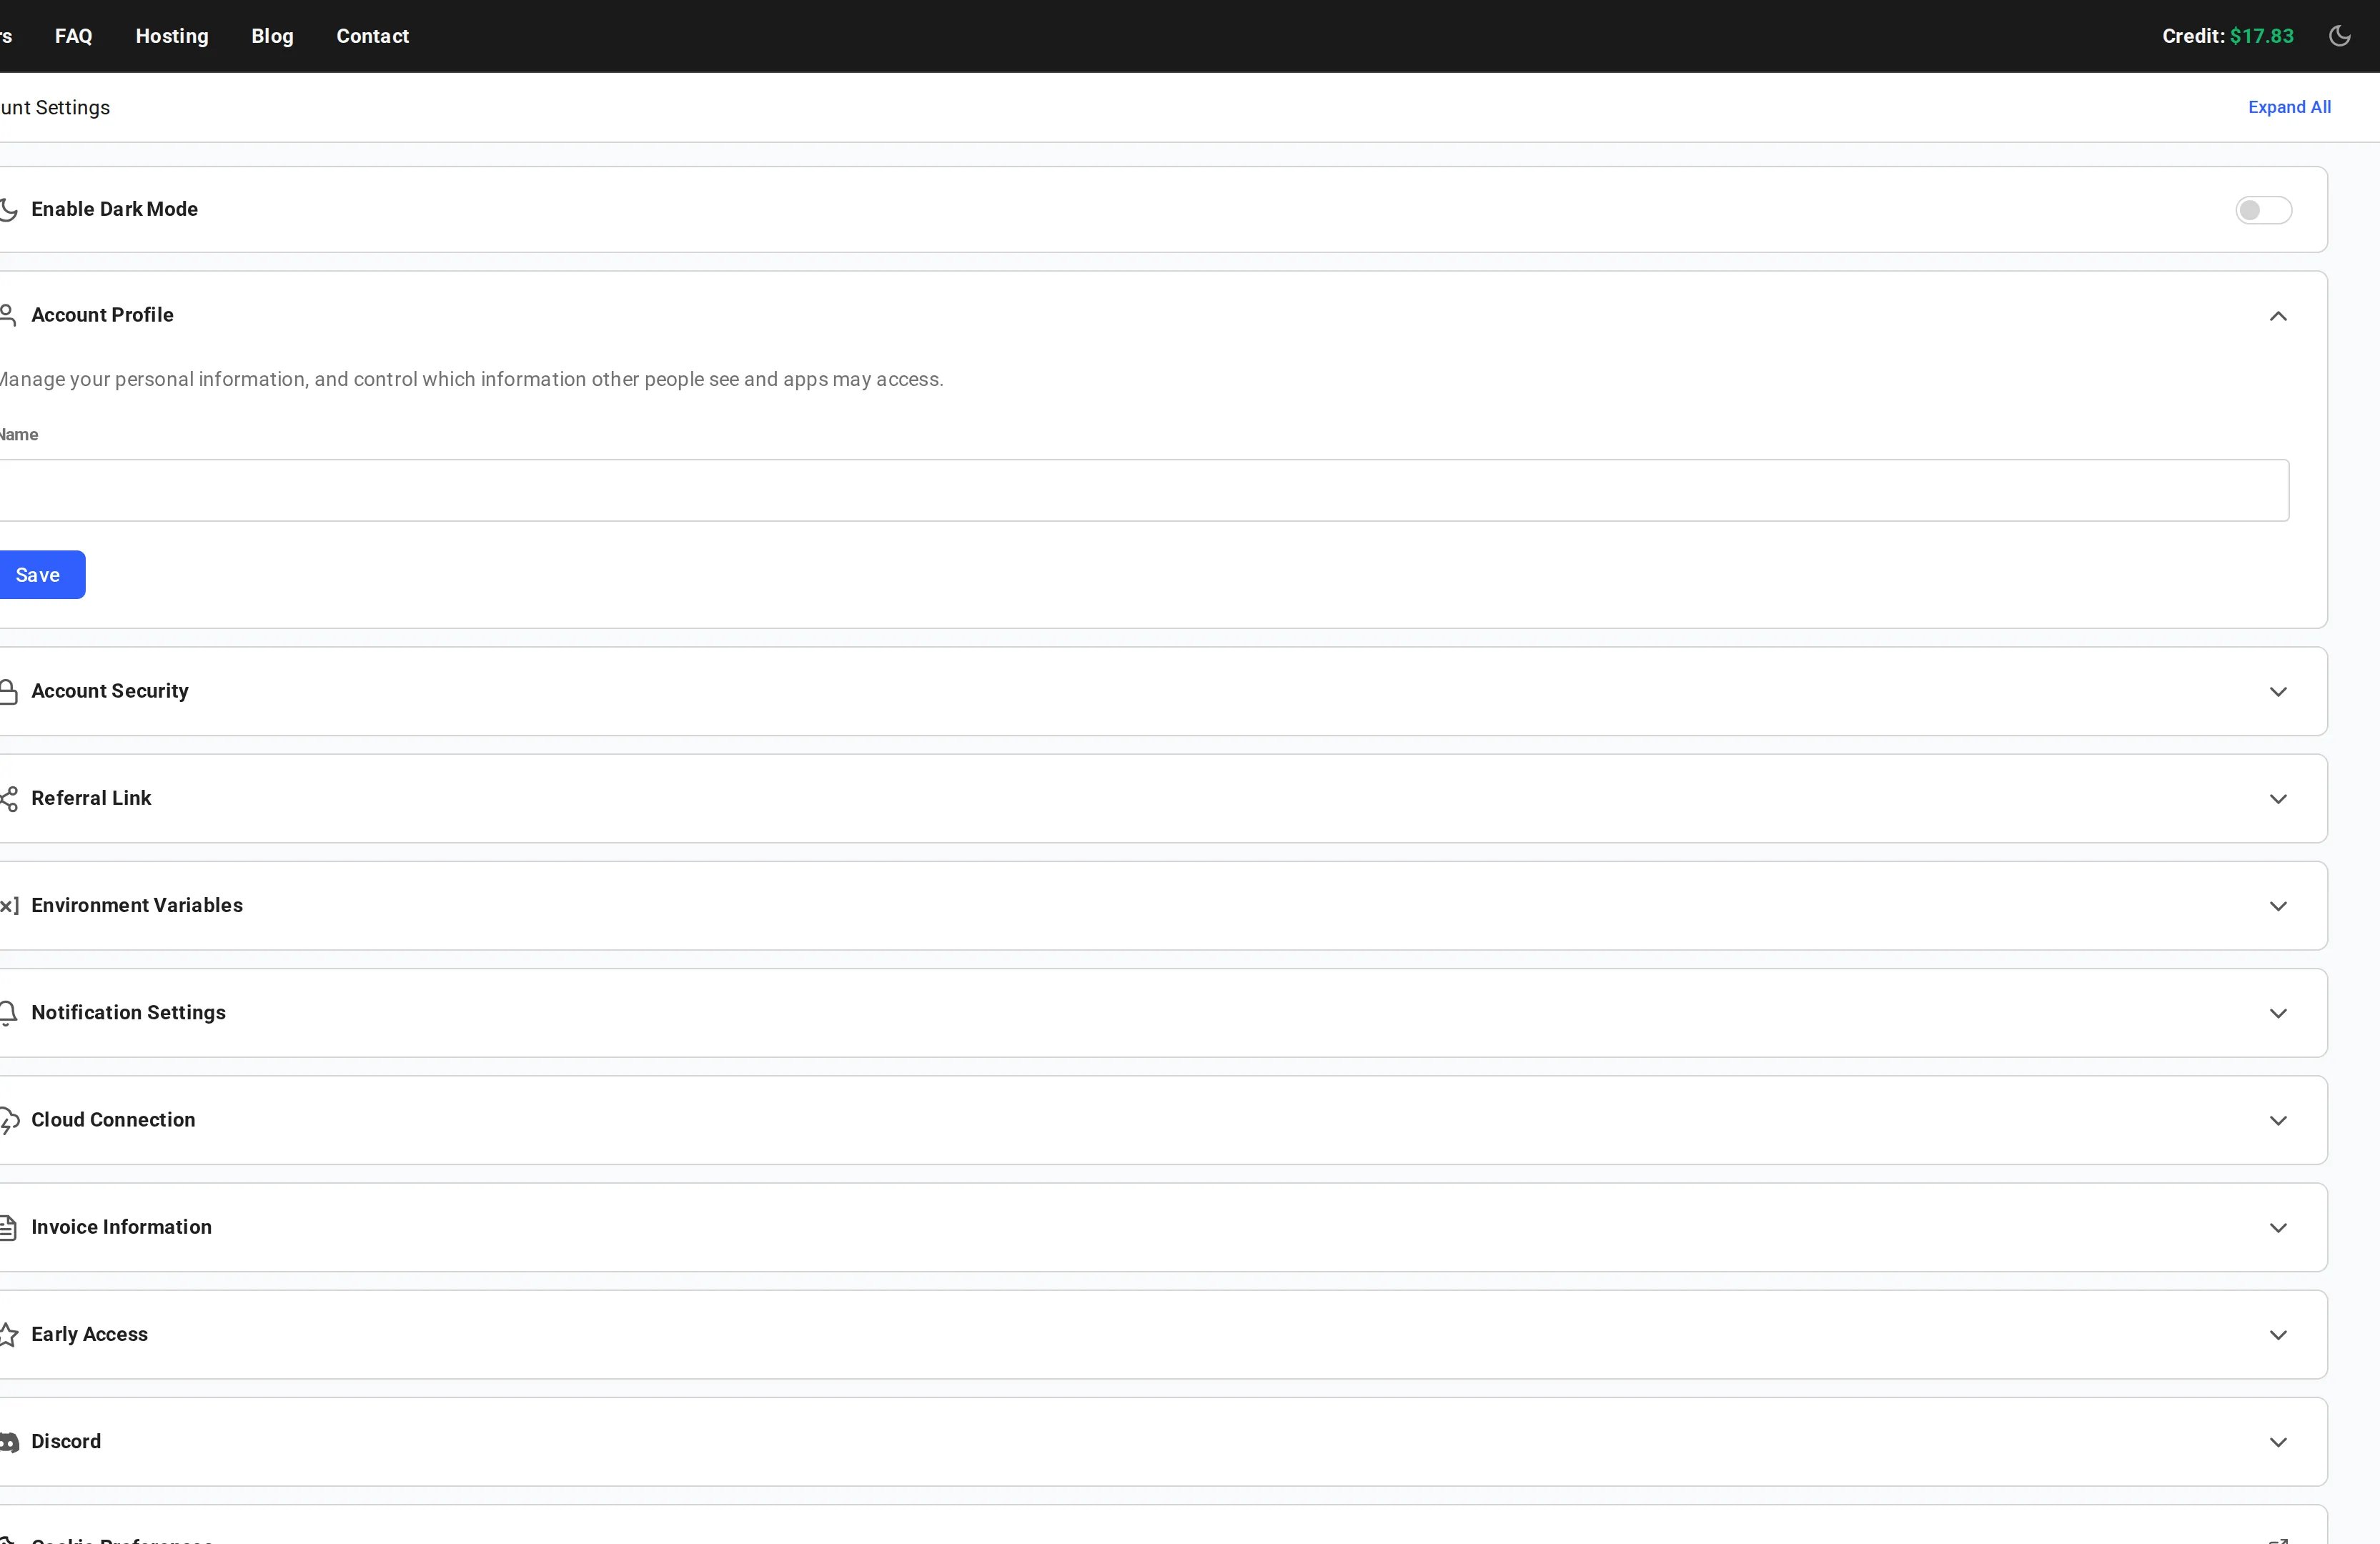Open the FAQ page from the navbar

[73, 36]
